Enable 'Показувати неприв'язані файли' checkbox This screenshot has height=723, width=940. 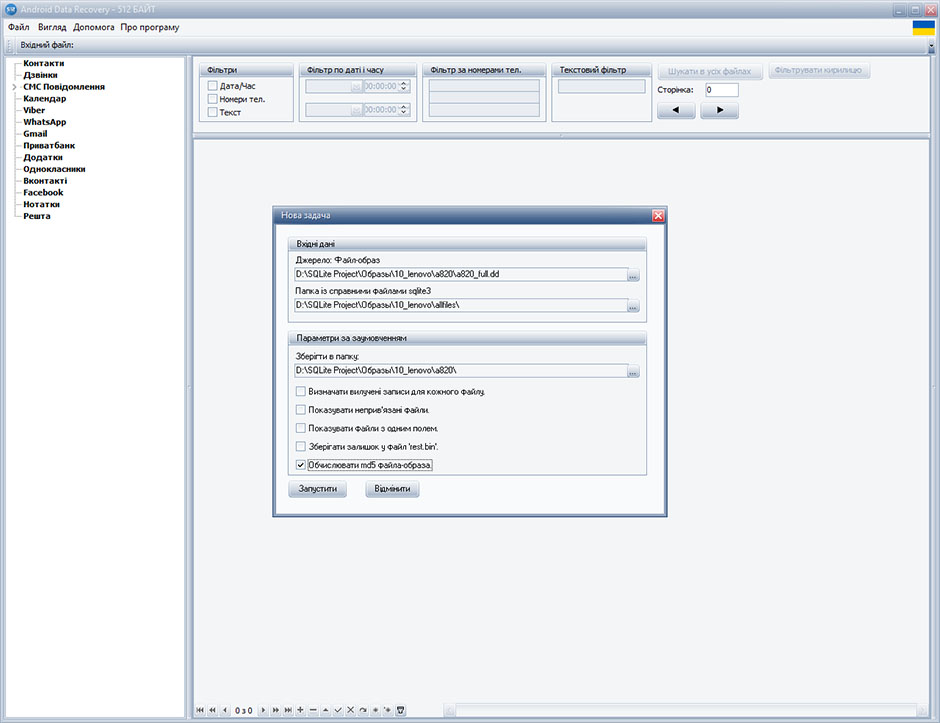(x=302, y=410)
